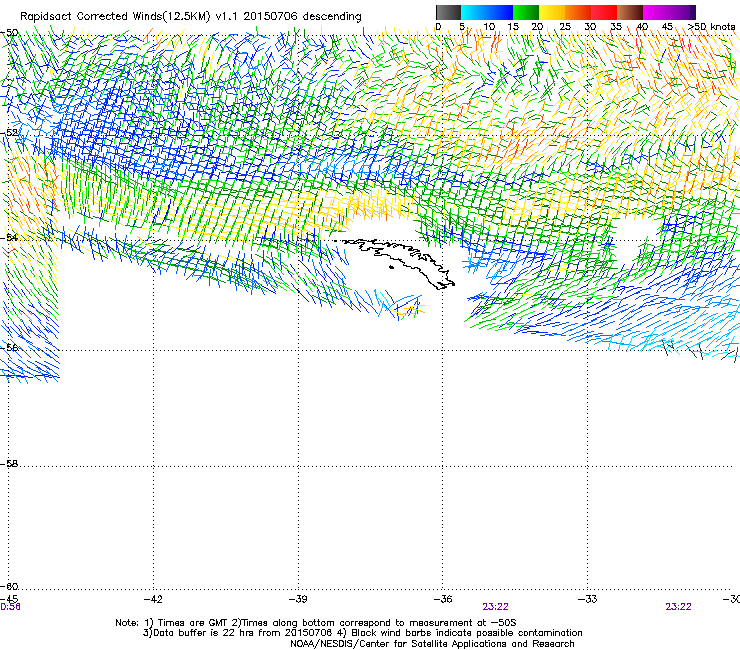The image size is (740, 650).
Task: Click the '-36' longitude axis label
Action: pos(443,599)
